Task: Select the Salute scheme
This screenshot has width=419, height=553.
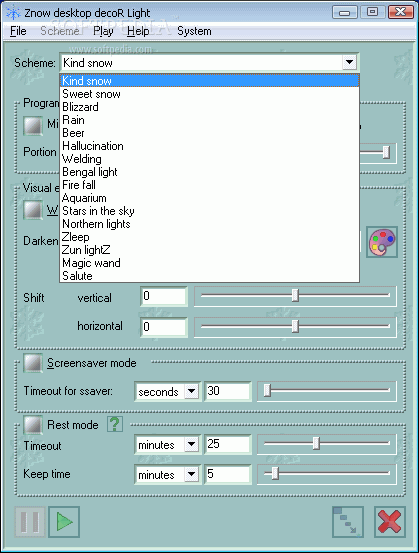Action: coord(210,276)
